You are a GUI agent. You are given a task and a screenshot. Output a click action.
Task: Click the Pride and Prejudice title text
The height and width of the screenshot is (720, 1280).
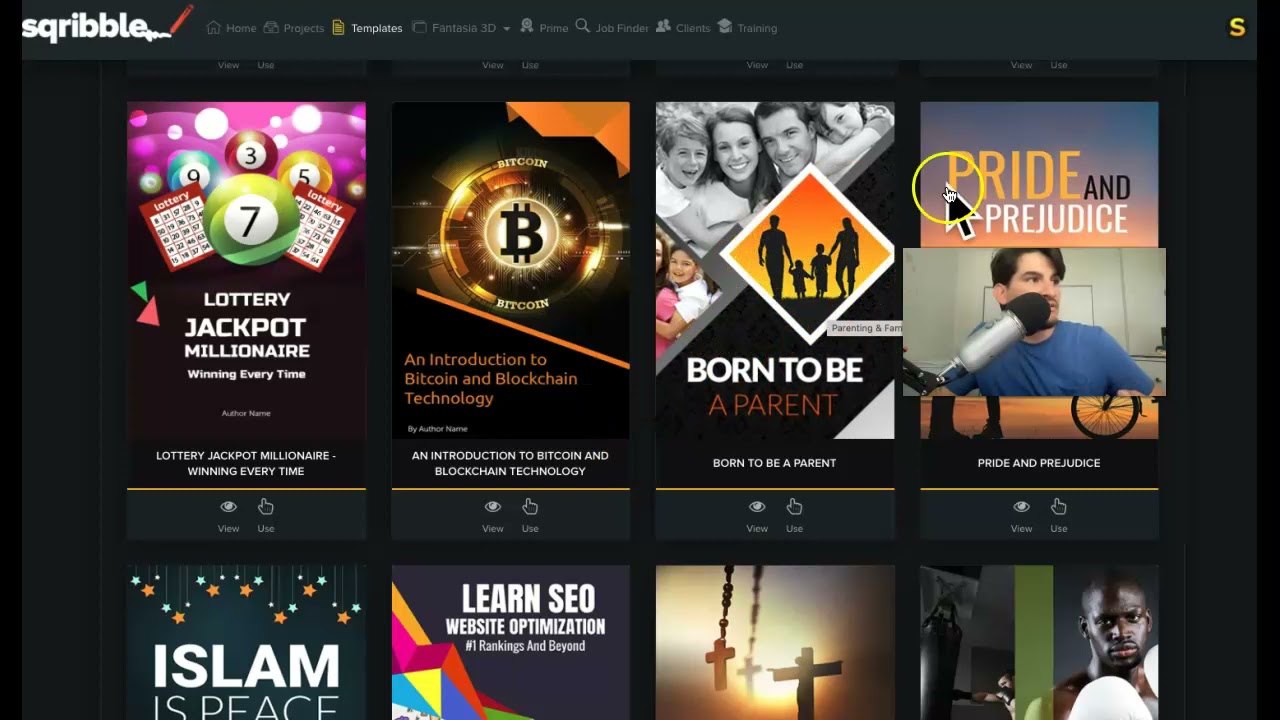(x=1039, y=463)
